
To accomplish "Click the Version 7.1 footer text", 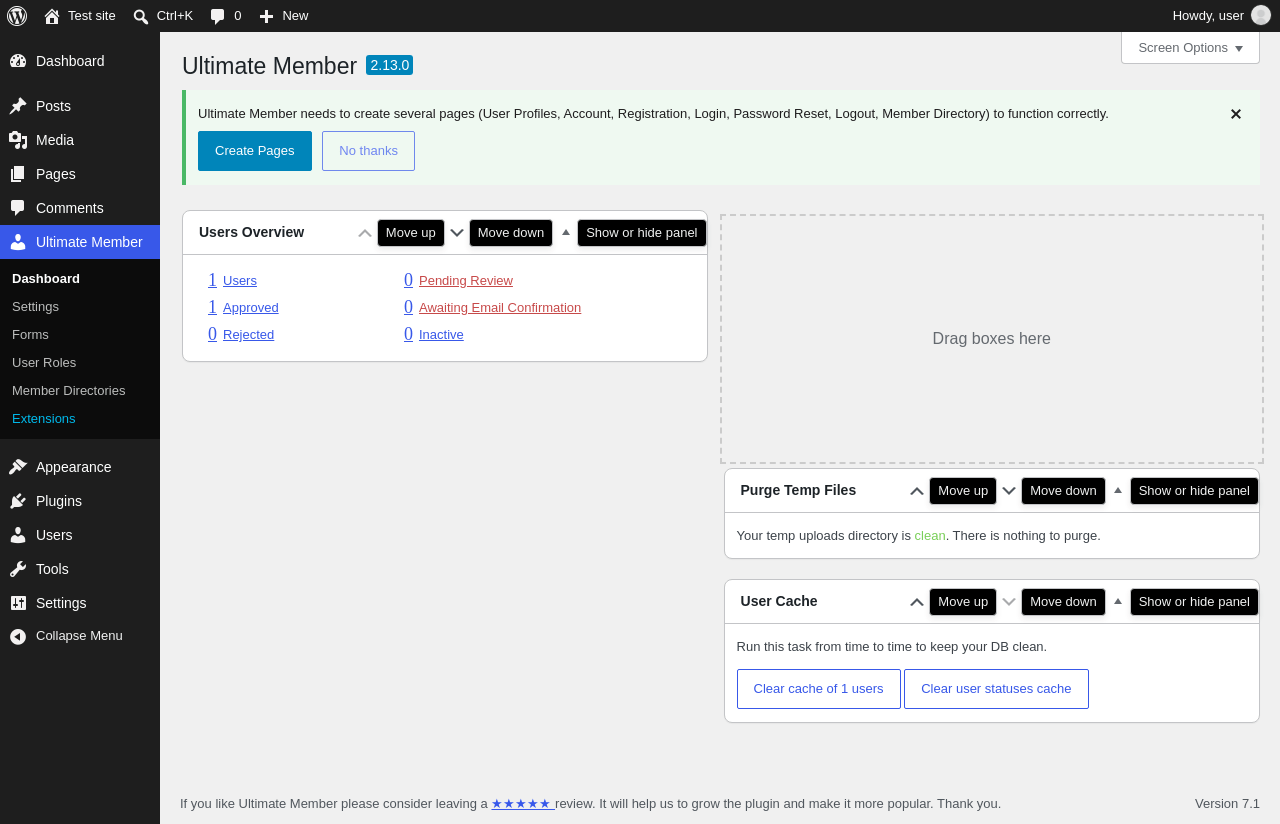I will click(1227, 804).
